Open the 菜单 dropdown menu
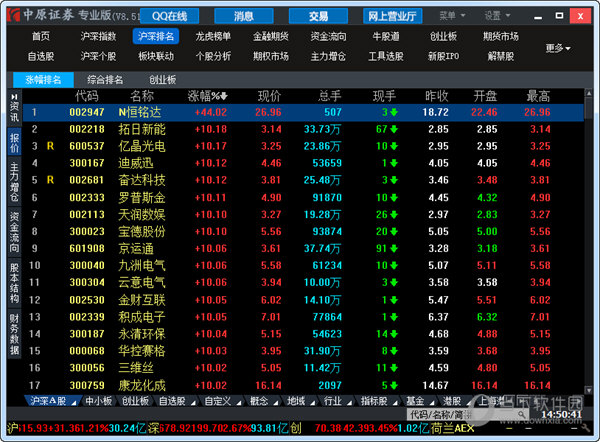 click(x=452, y=16)
